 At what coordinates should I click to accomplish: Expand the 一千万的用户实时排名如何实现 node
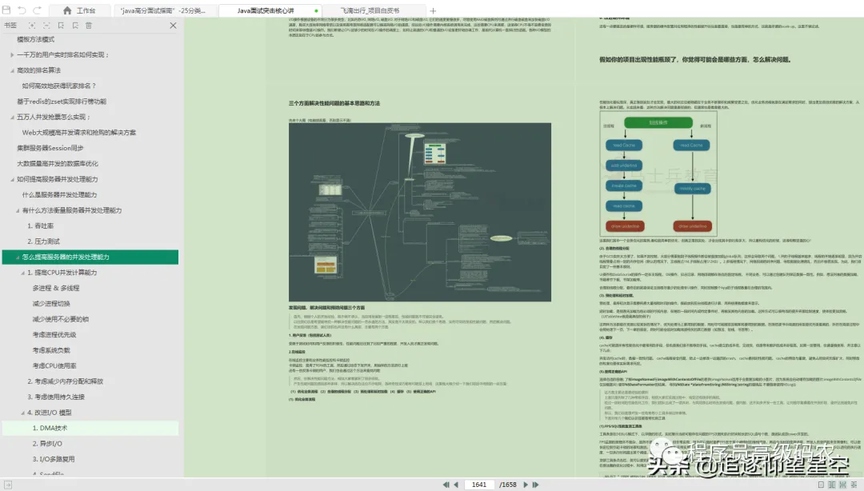pos(12,55)
